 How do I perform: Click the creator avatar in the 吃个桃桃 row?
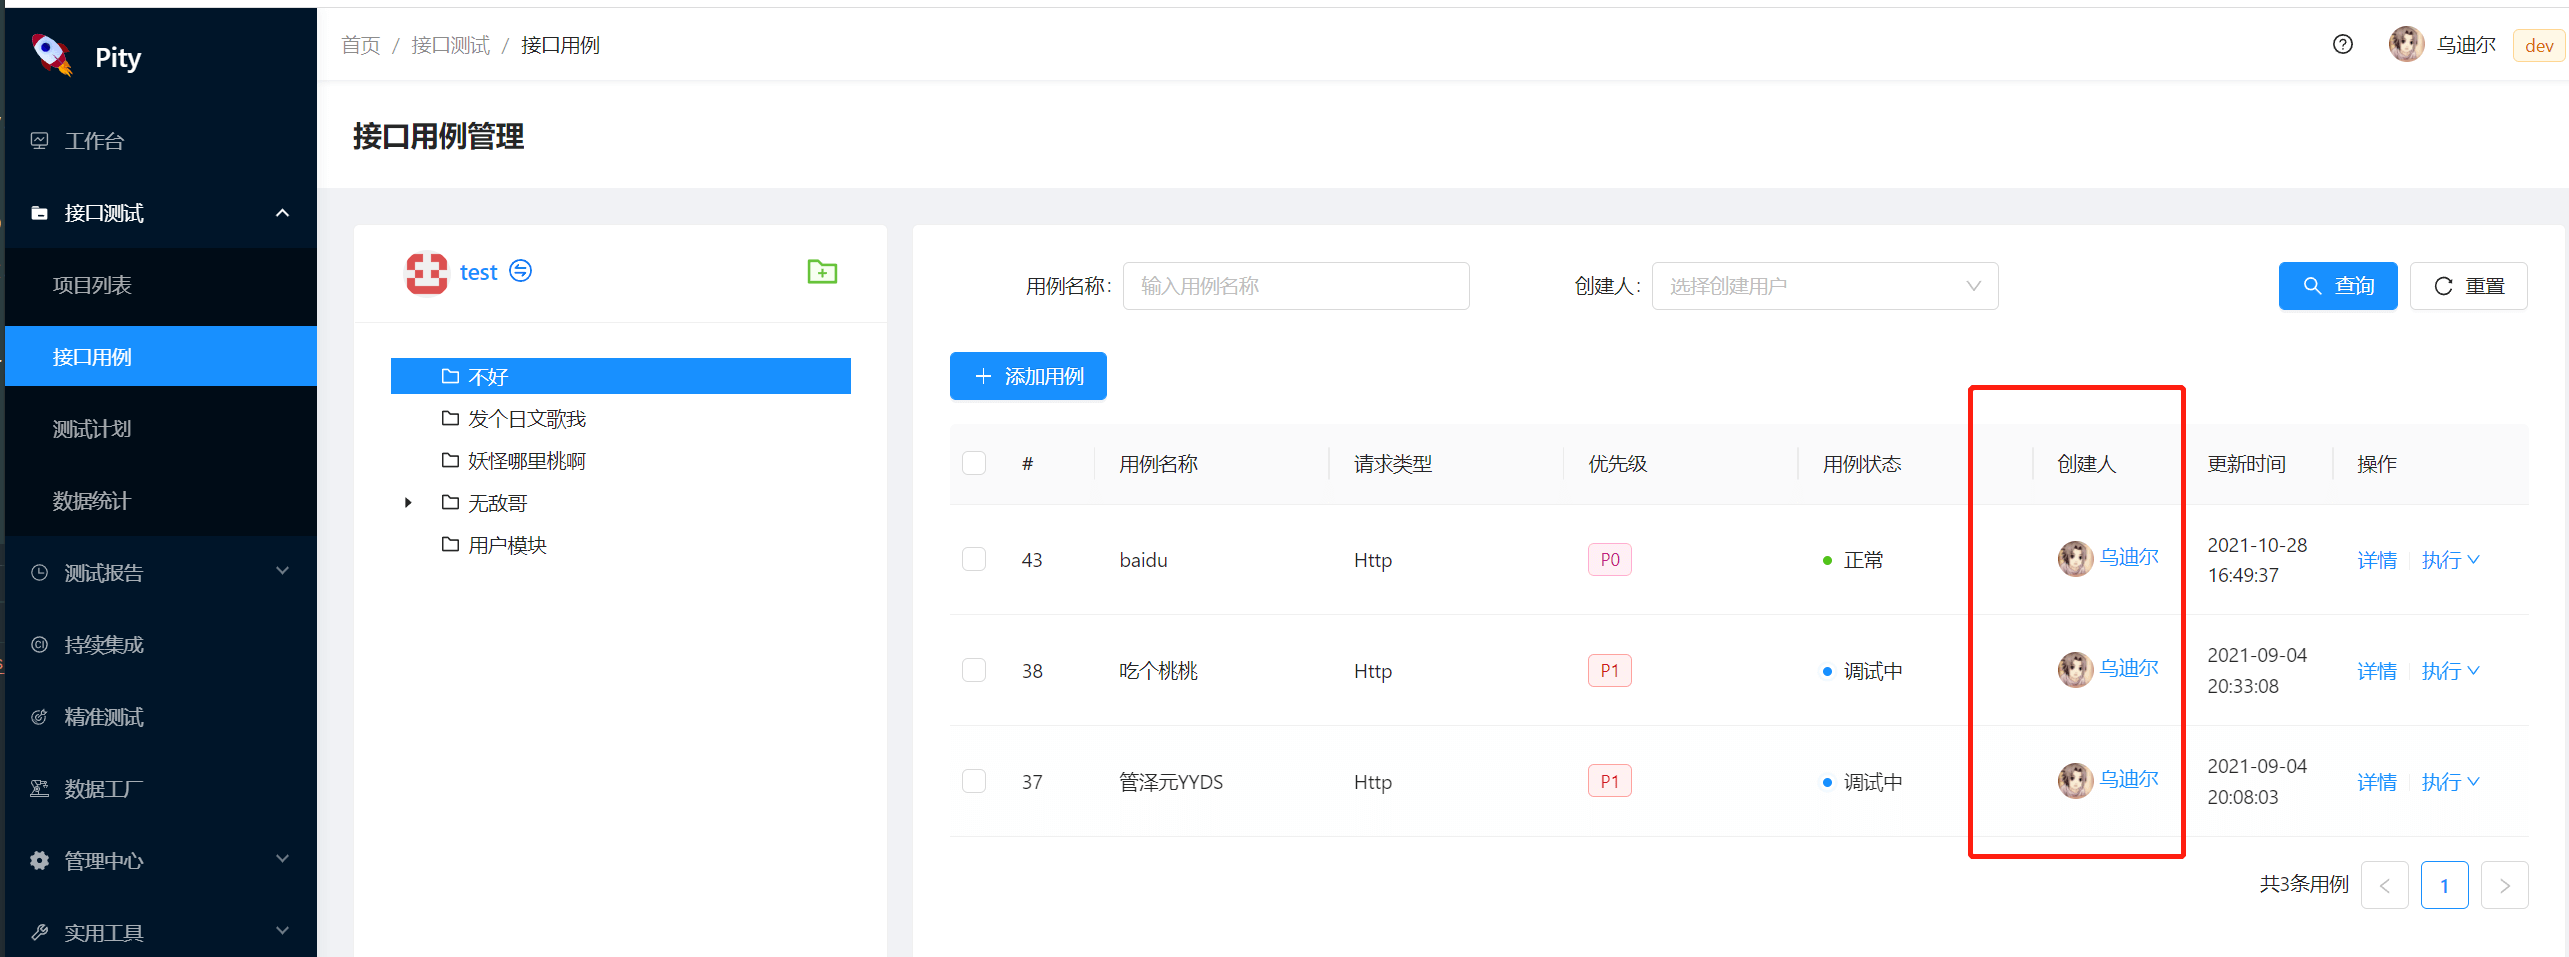(x=2075, y=670)
